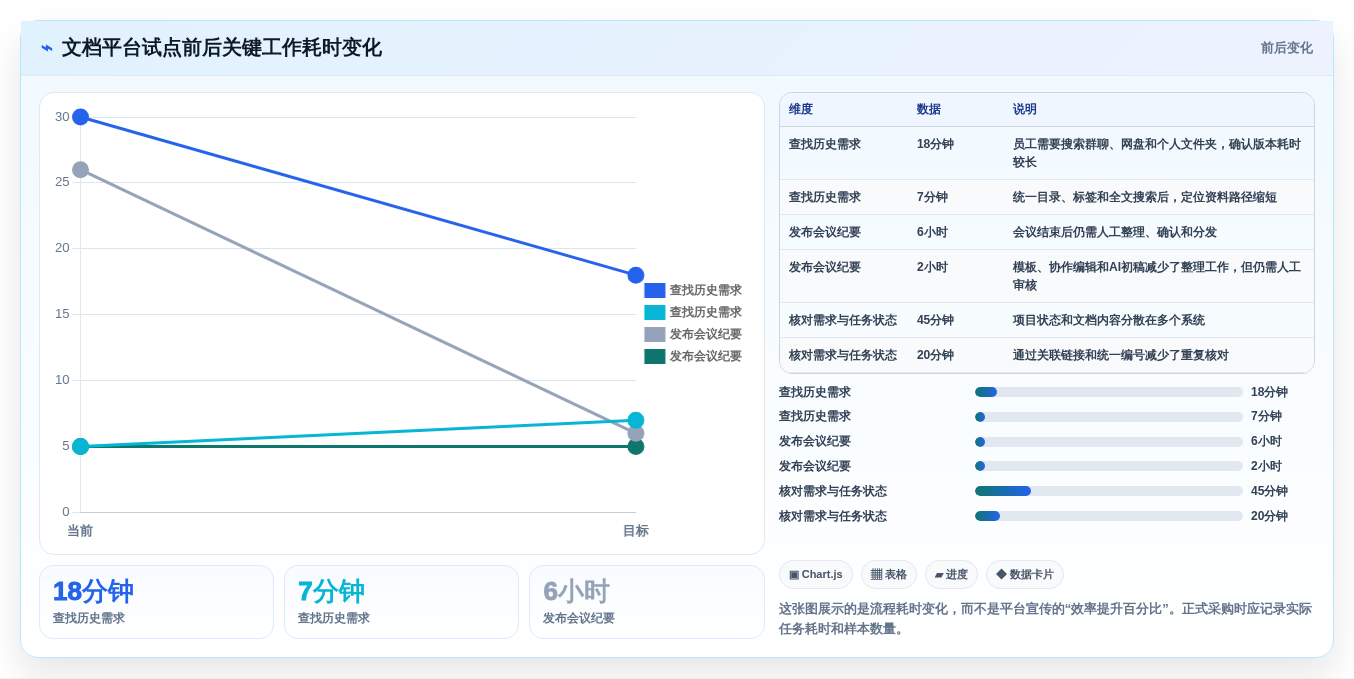Click the description 通过关联链接和统一编号减少了重复核对

tap(1121, 356)
